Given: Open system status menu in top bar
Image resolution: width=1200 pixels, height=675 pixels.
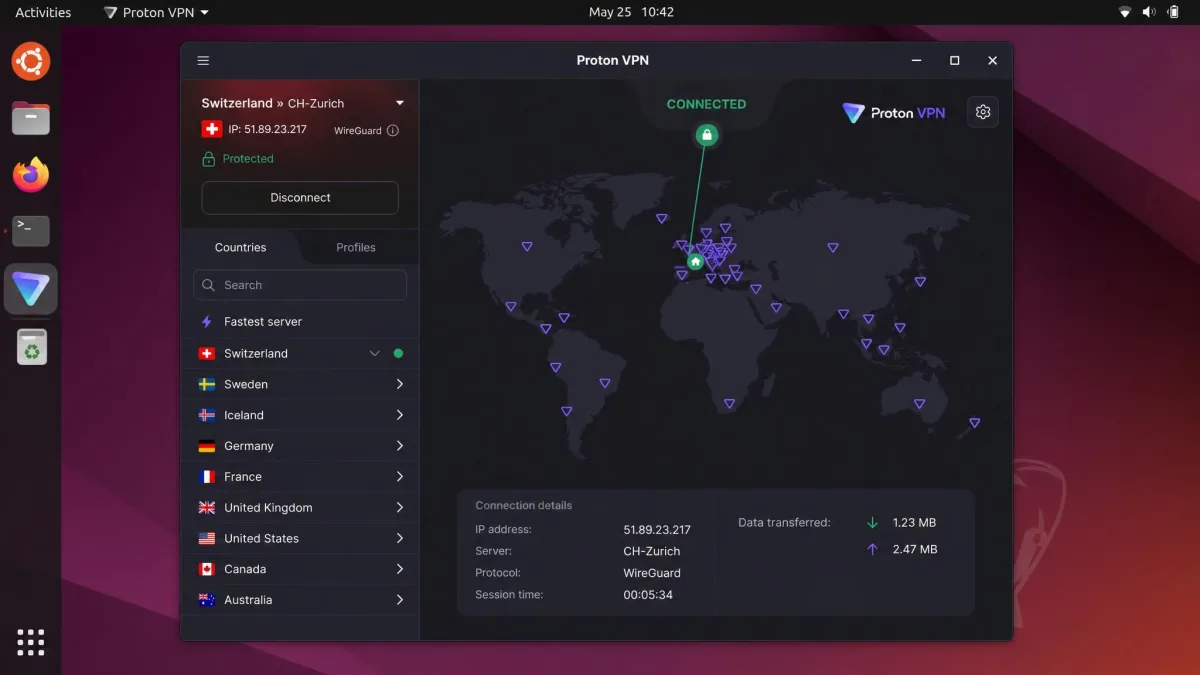Looking at the screenshot, I should [1150, 13].
